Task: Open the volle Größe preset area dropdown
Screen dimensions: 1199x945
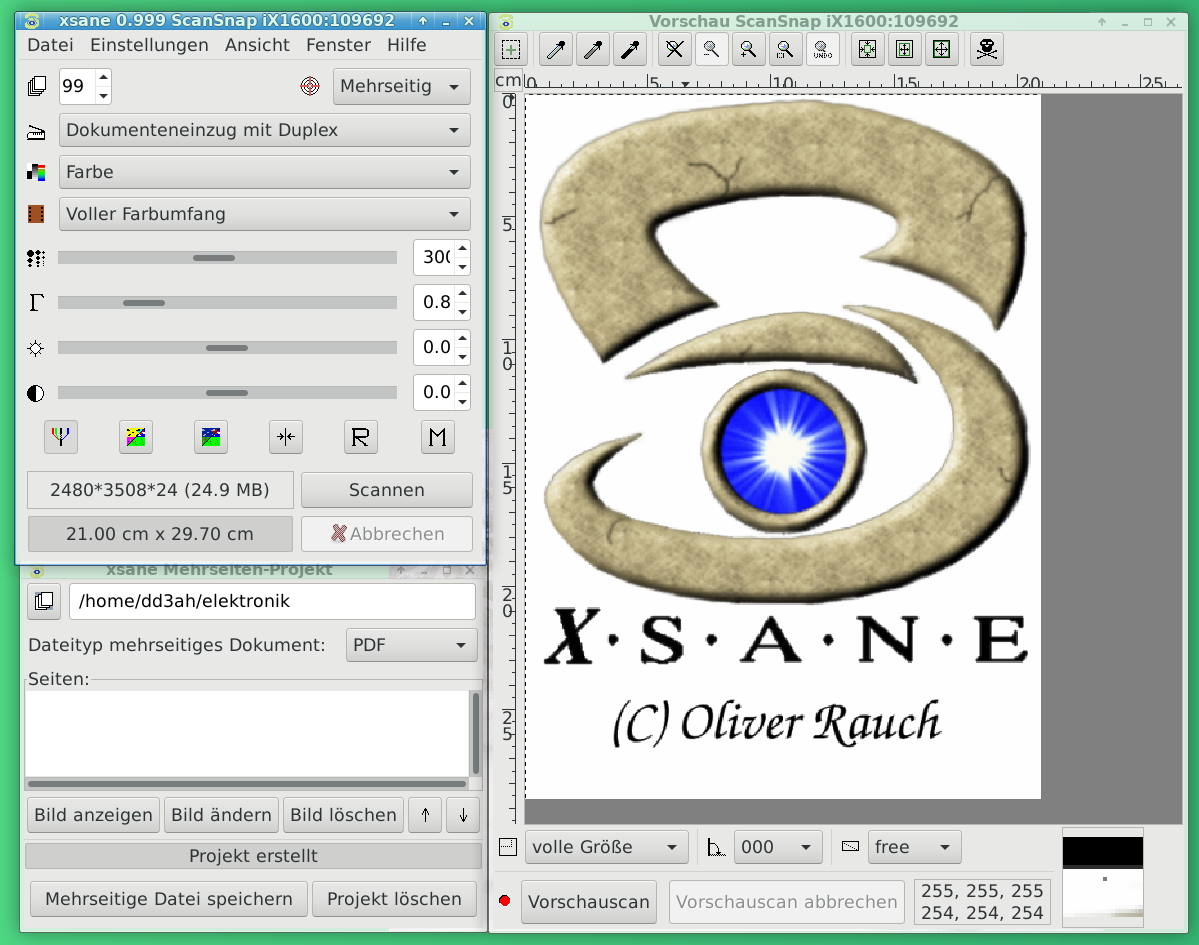Action: pos(606,847)
